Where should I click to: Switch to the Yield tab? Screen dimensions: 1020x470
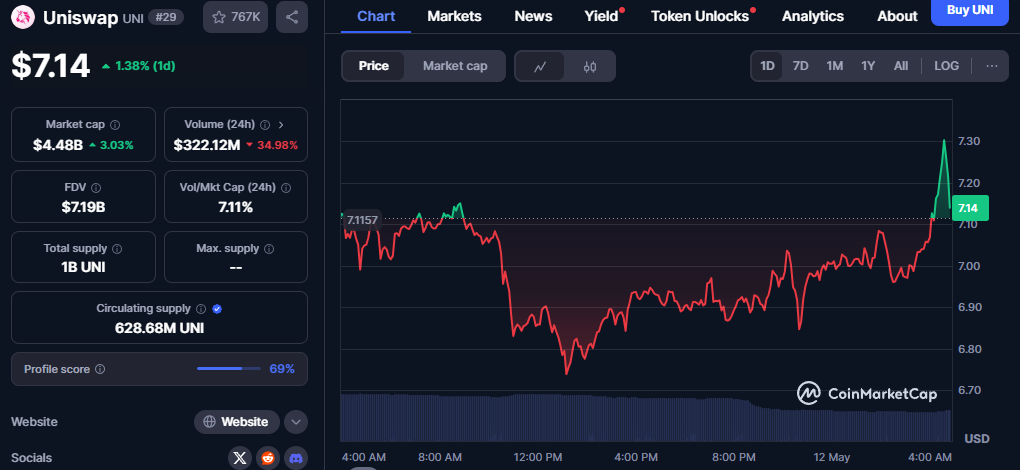point(602,16)
